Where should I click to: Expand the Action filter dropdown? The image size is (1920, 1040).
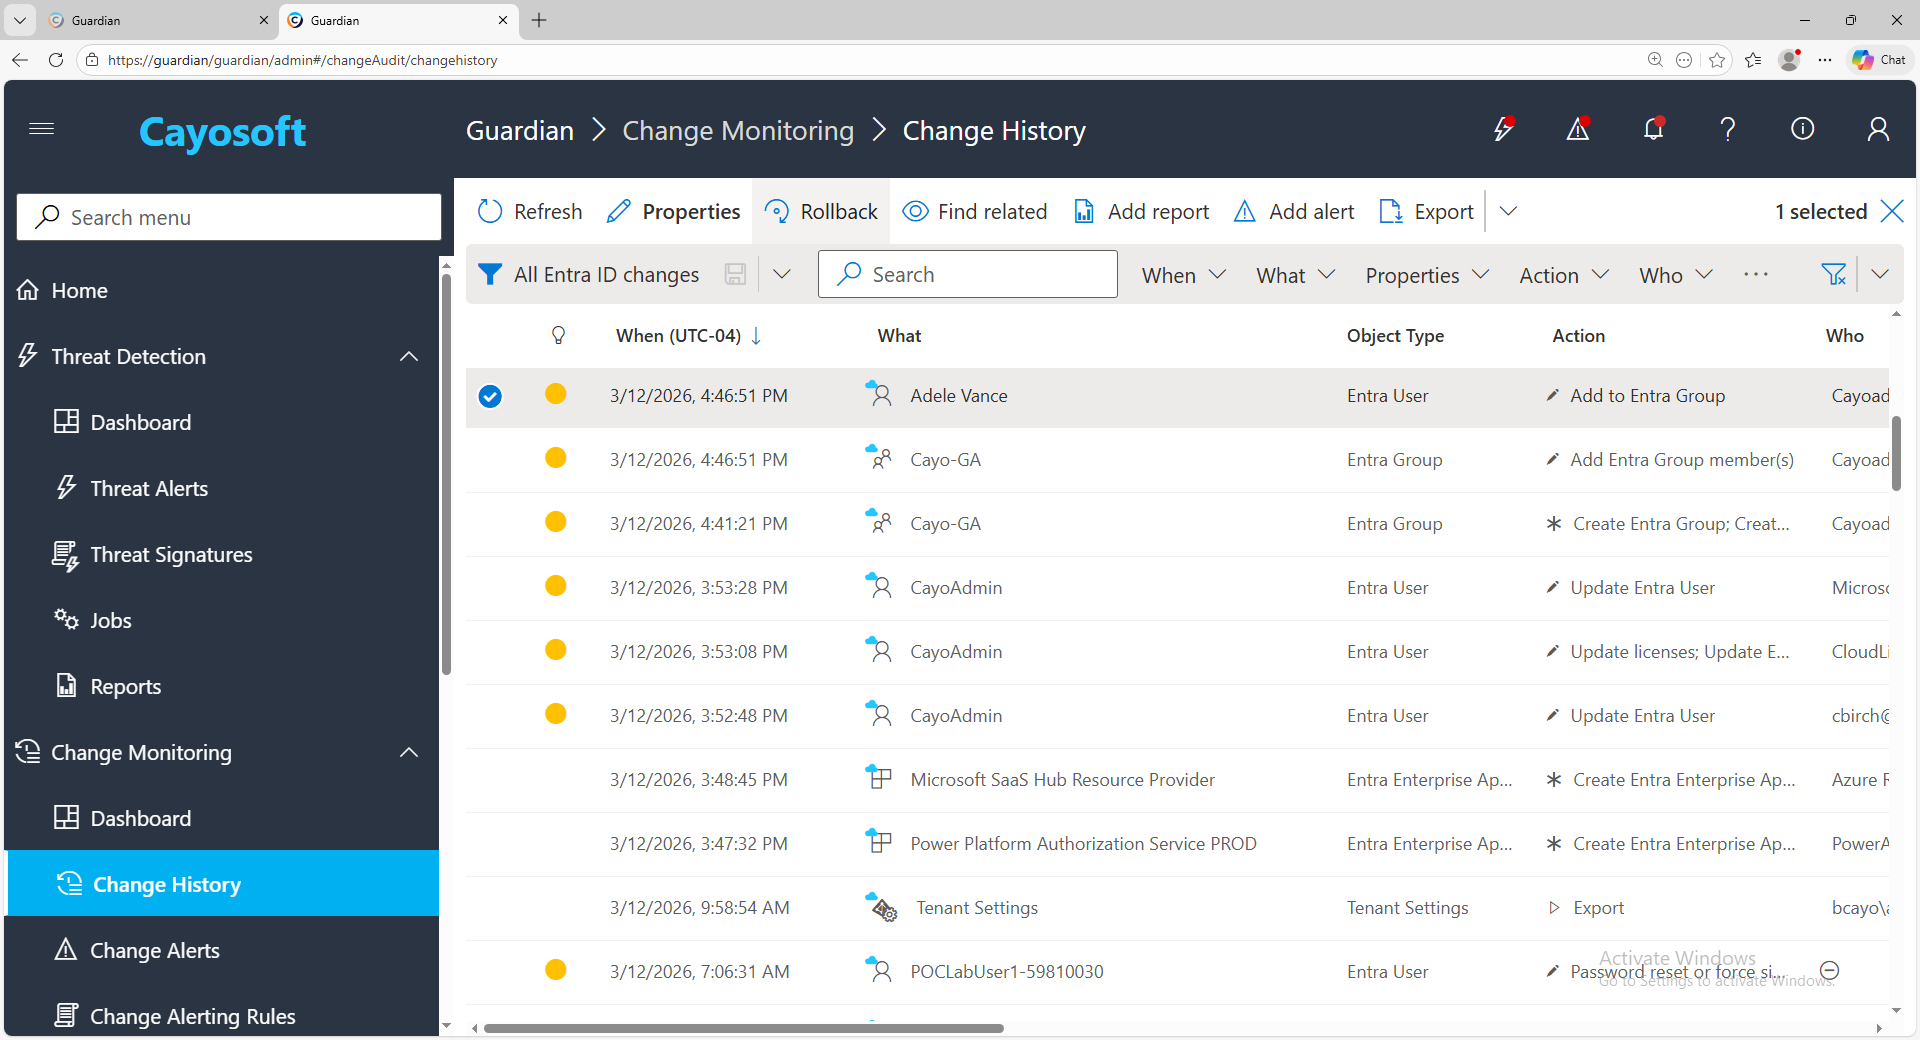coord(1563,275)
